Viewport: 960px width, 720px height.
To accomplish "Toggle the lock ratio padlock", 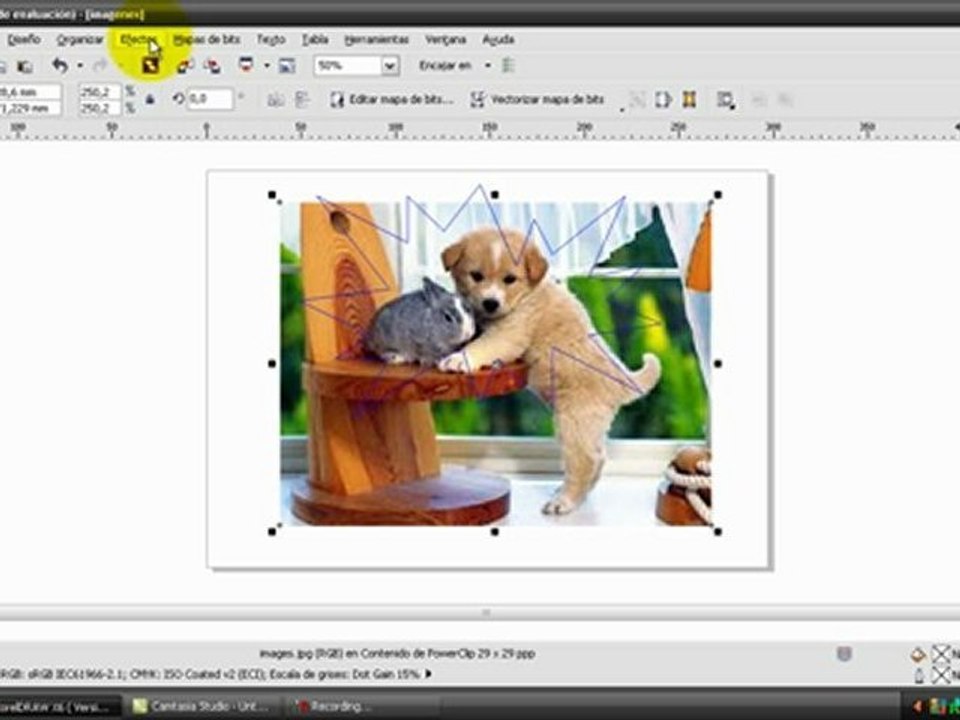I will (x=150, y=99).
